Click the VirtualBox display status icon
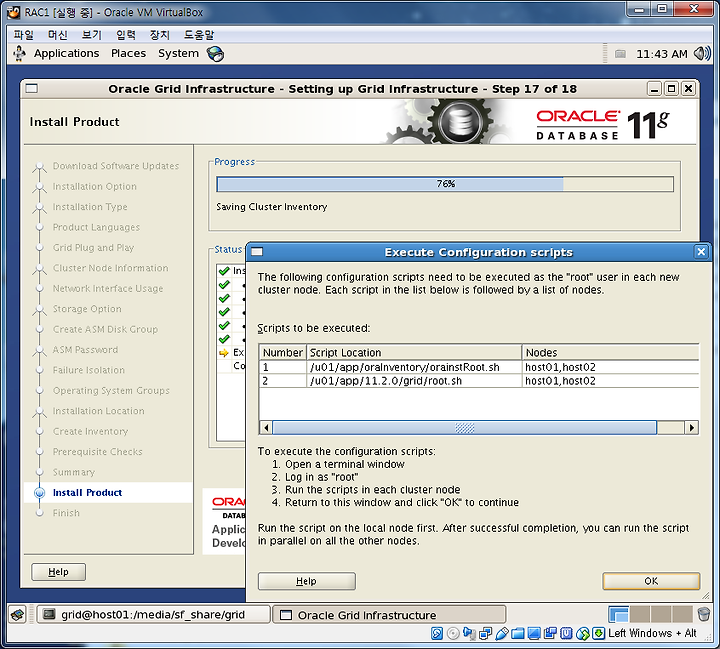This screenshot has height=649, width=720. (x=534, y=633)
